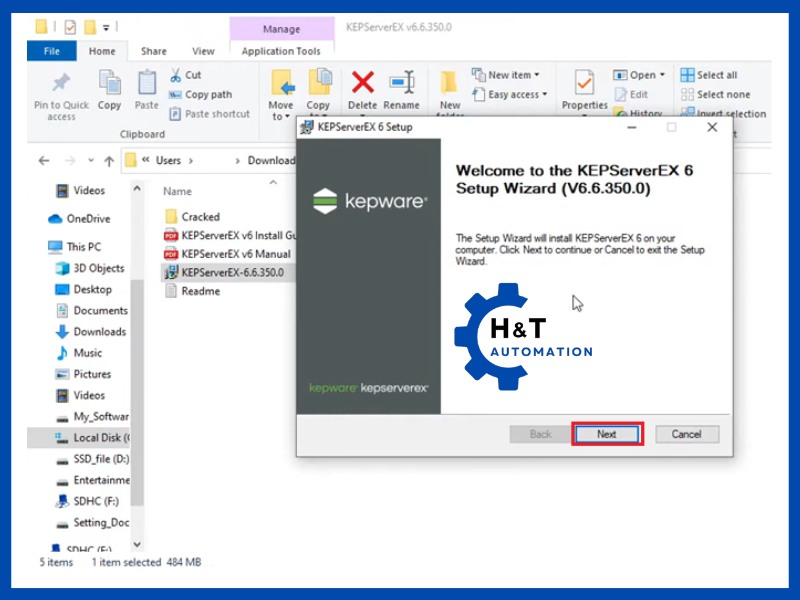The width and height of the screenshot is (800, 600).
Task: Select the KEPServerEX-6.6.350.0 installer file
Action: coord(232,272)
